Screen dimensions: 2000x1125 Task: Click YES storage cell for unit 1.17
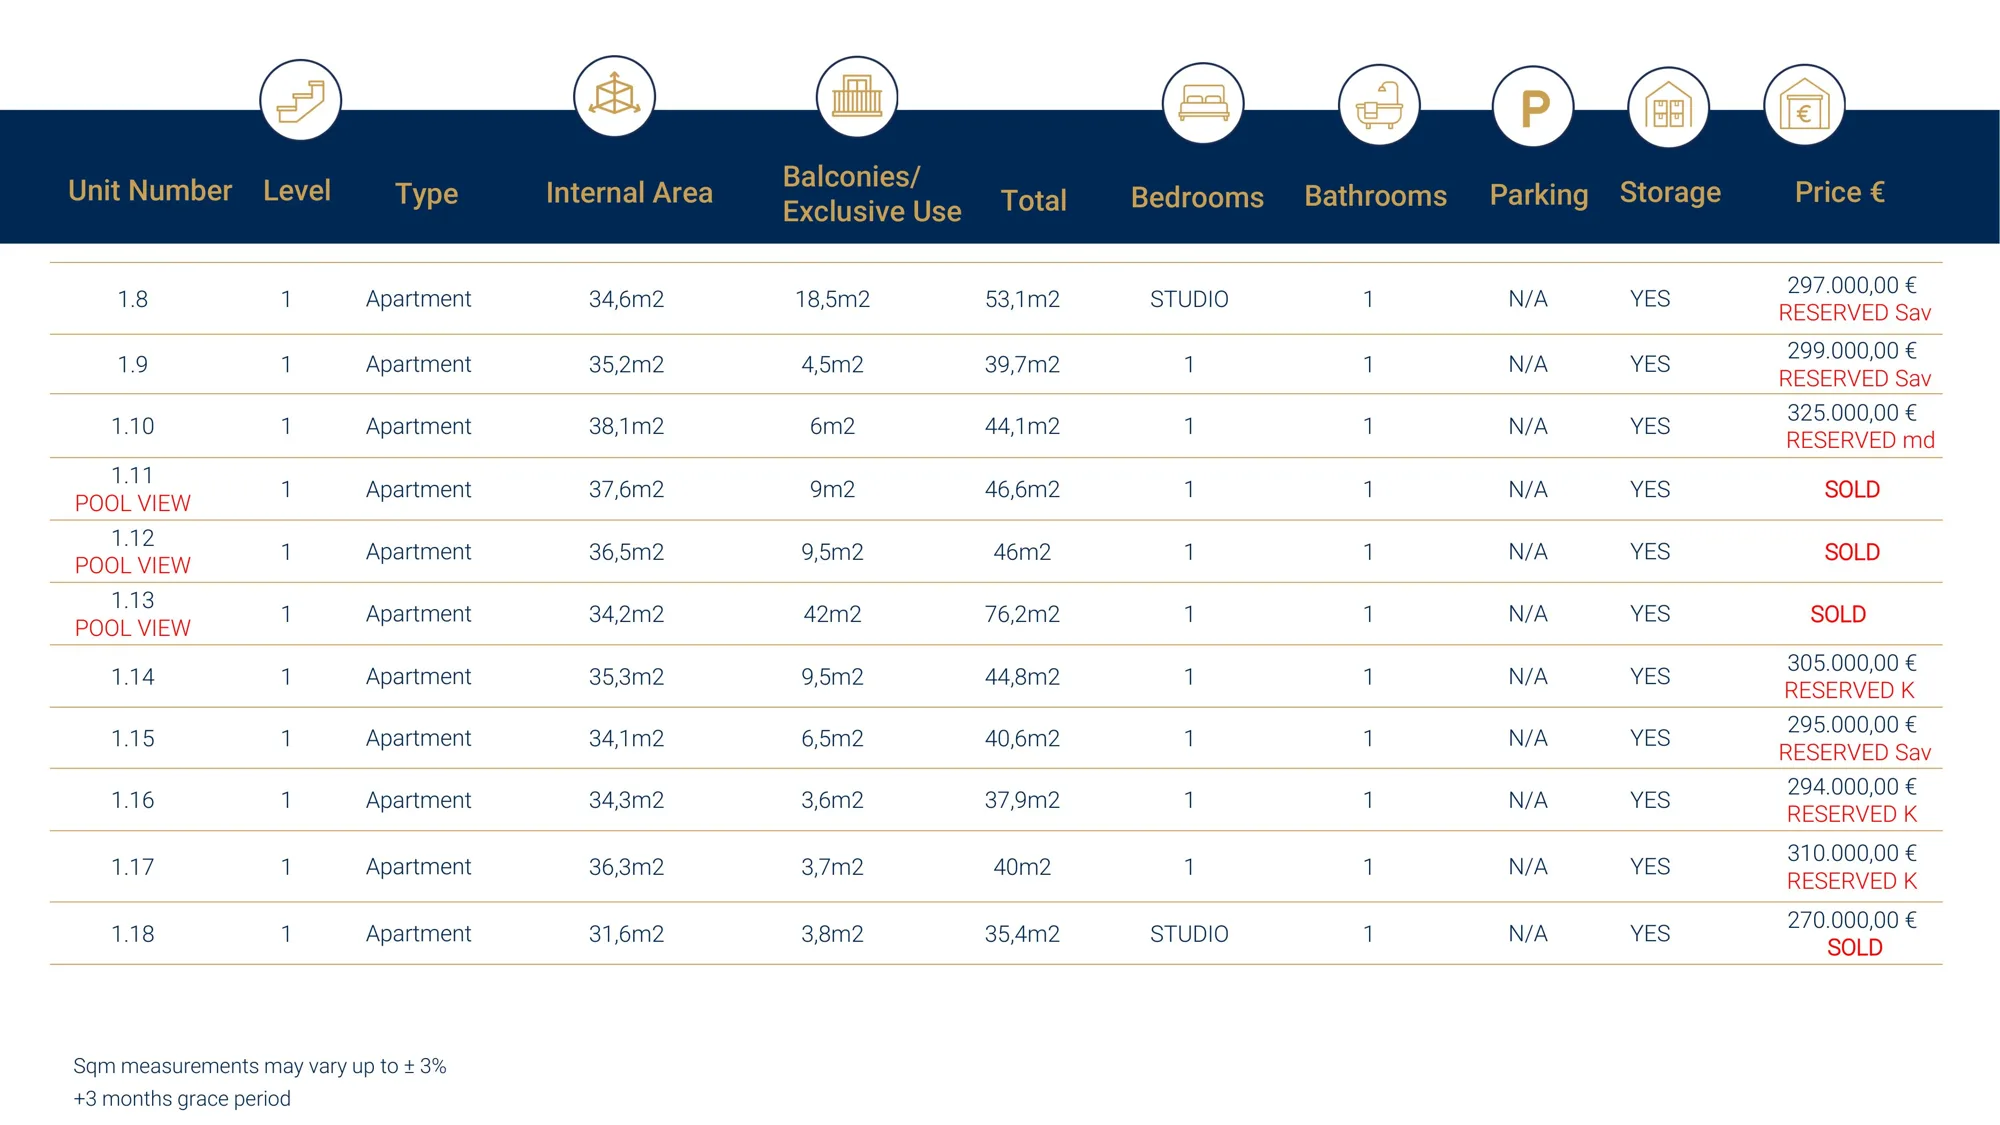[x=1650, y=867]
